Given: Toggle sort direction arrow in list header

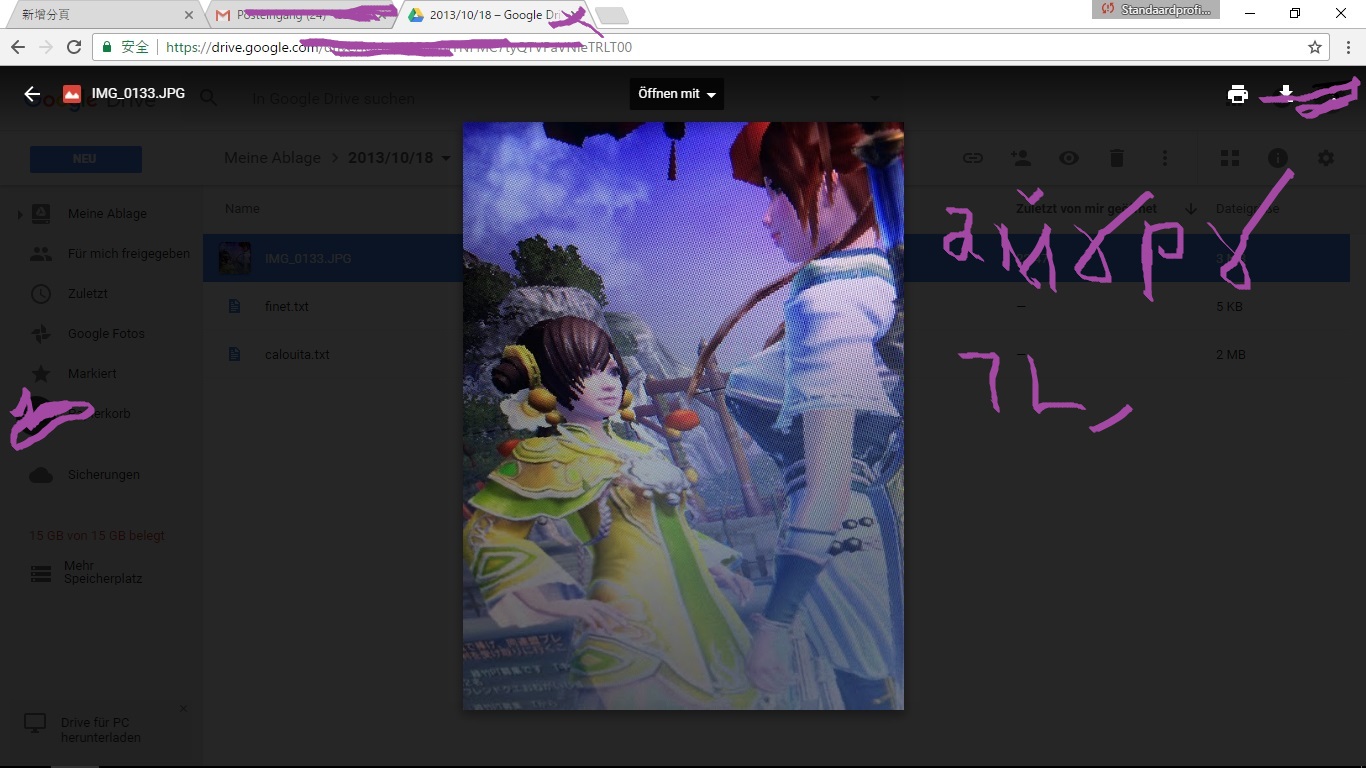Looking at the screenshot, I should pos(1191,209).
